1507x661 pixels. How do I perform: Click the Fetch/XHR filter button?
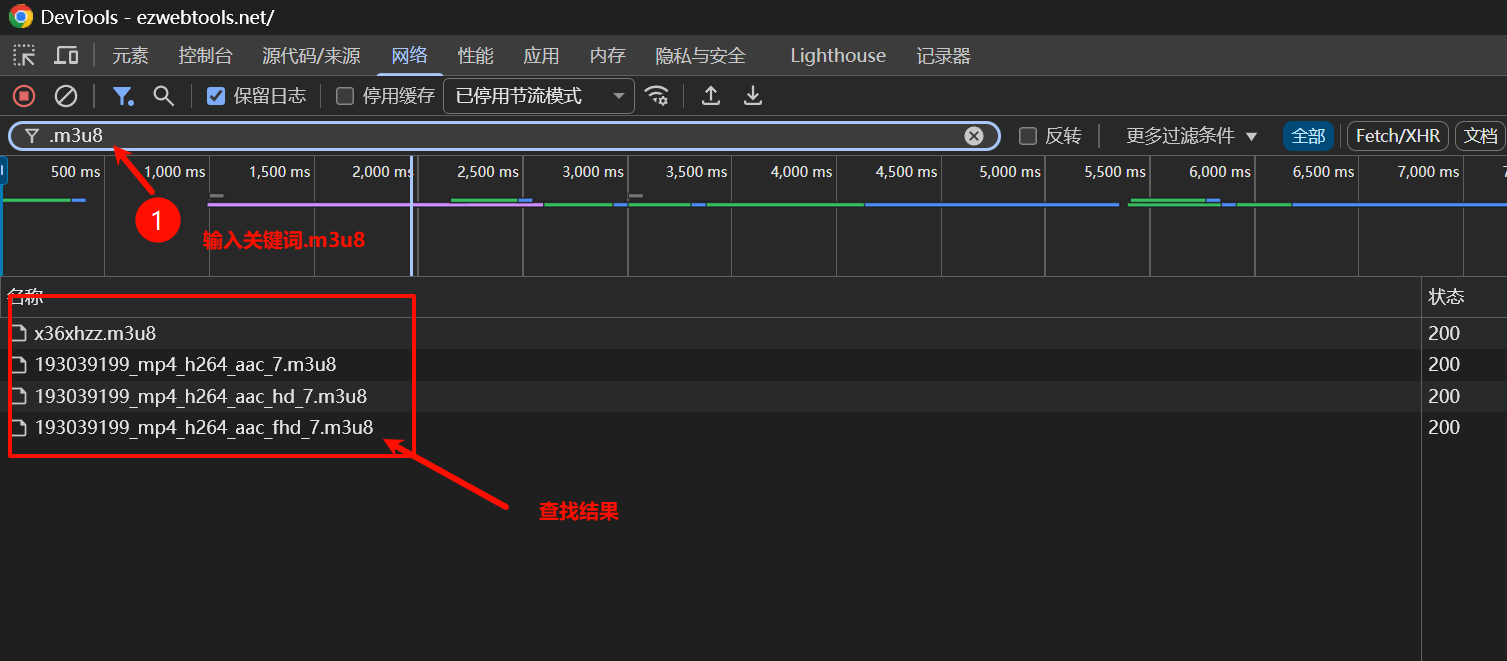pyautogui.click(x=1397, y=135)
